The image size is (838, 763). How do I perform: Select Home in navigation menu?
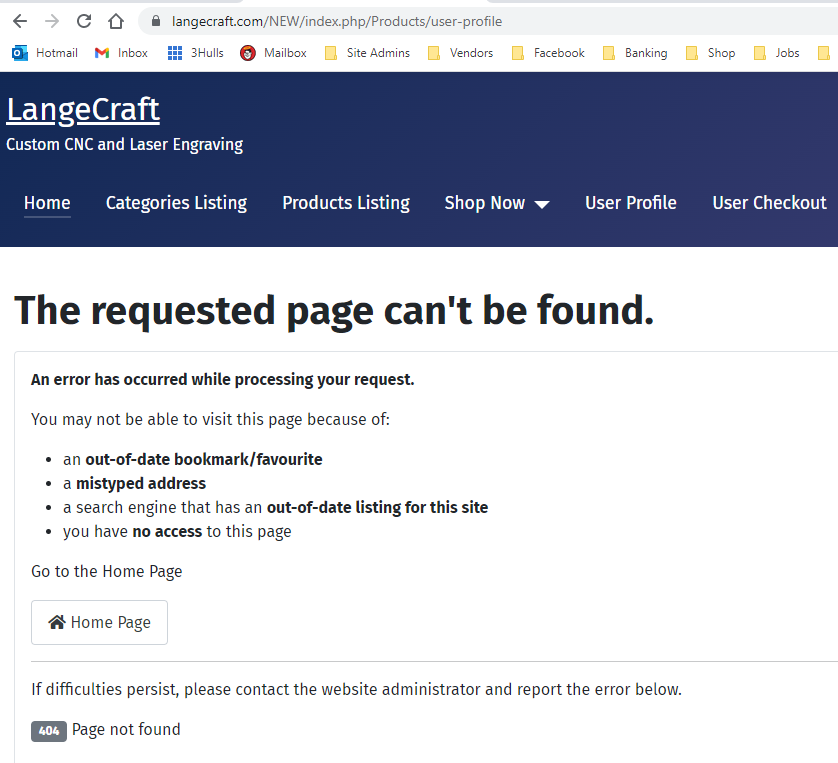tap(47, 203)
